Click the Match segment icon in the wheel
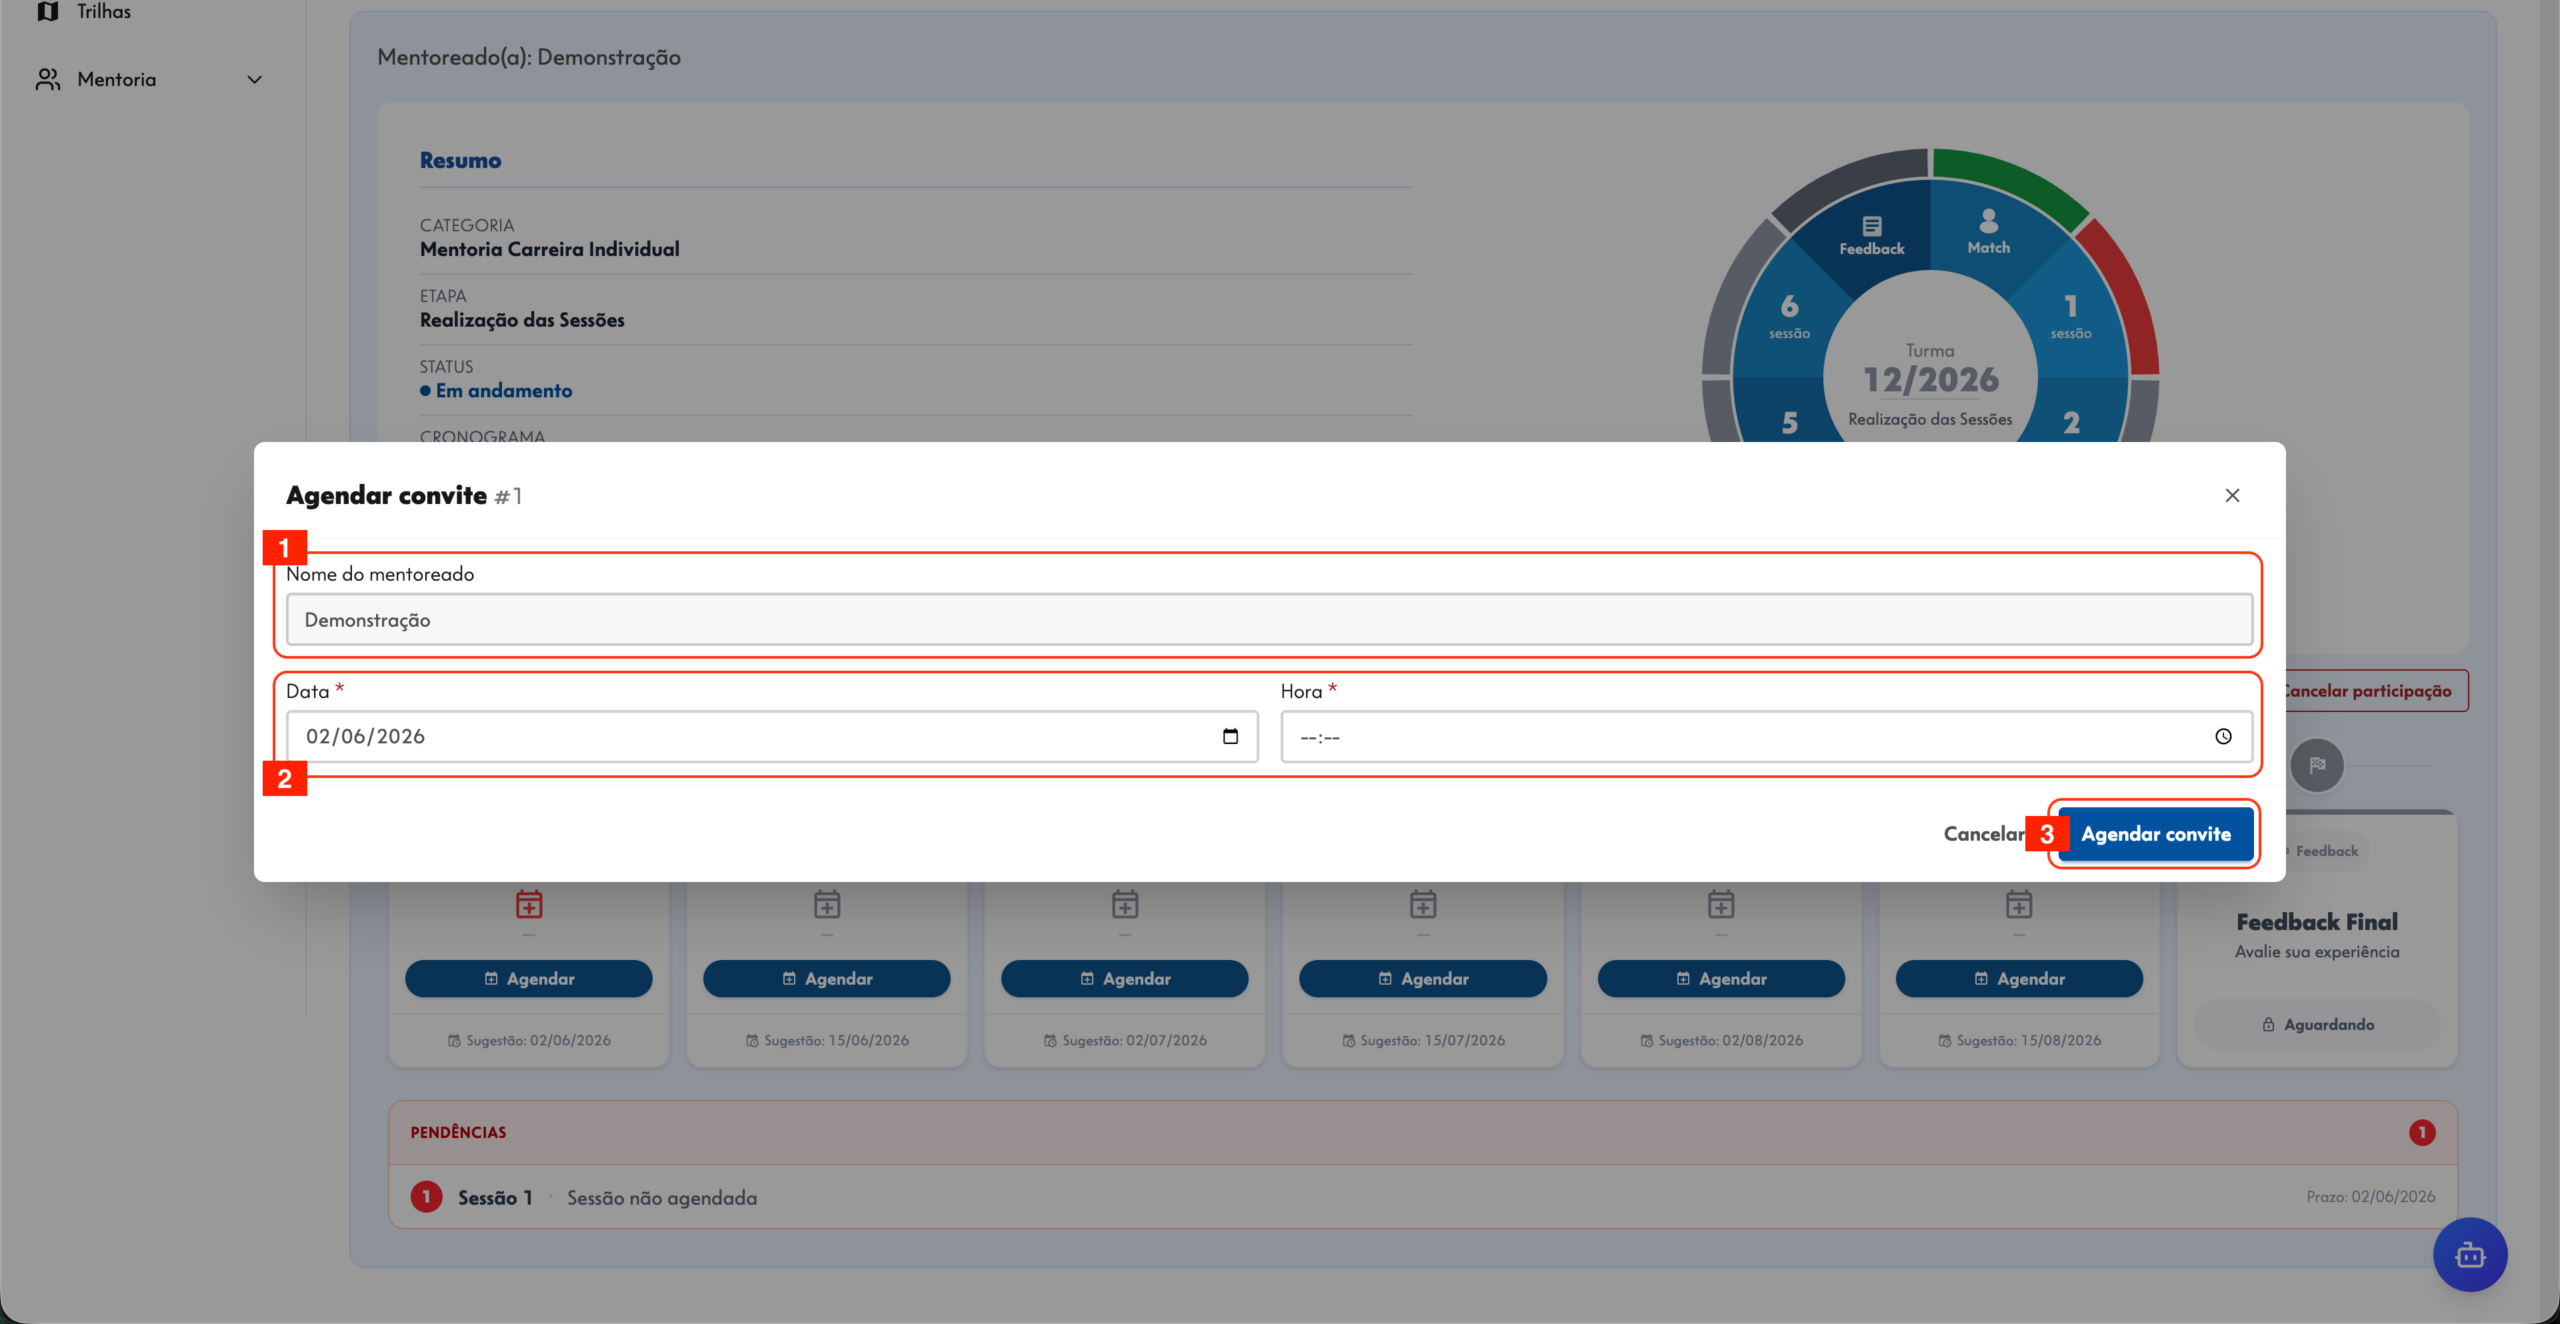 (x=1988, y=221)
